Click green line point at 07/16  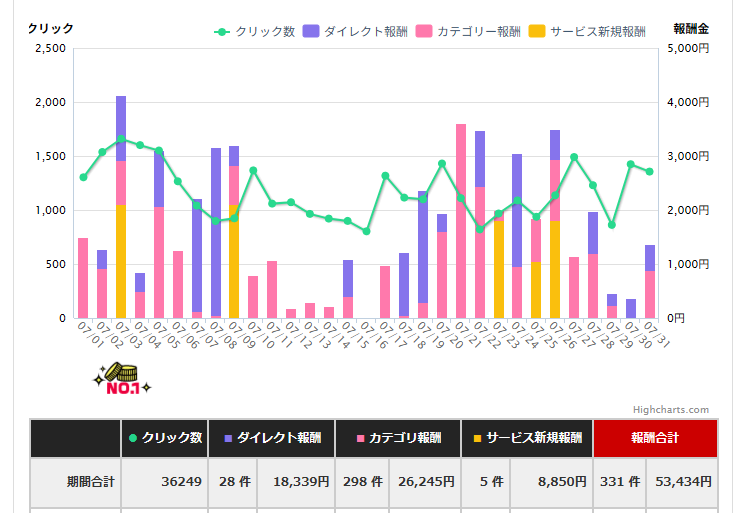click(x=366, y=231)
